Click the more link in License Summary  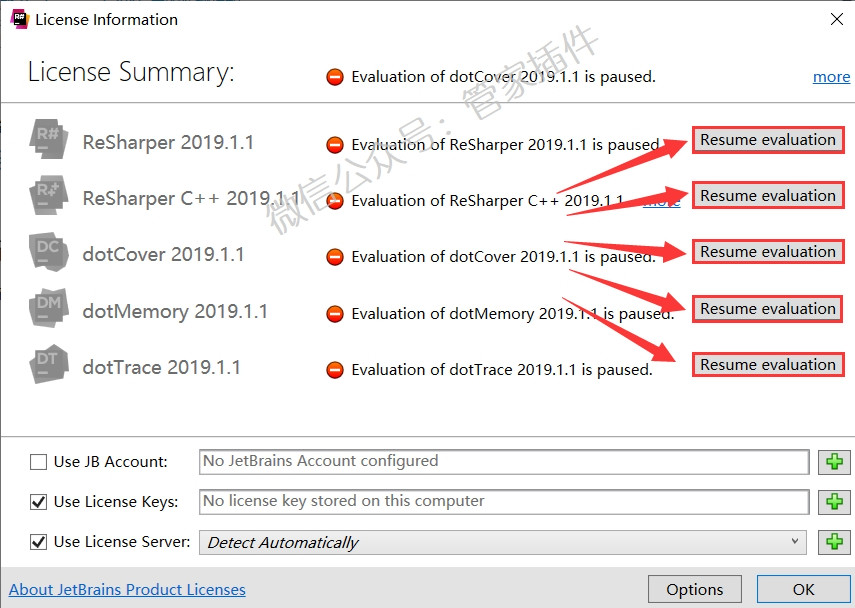click(831, 77)
